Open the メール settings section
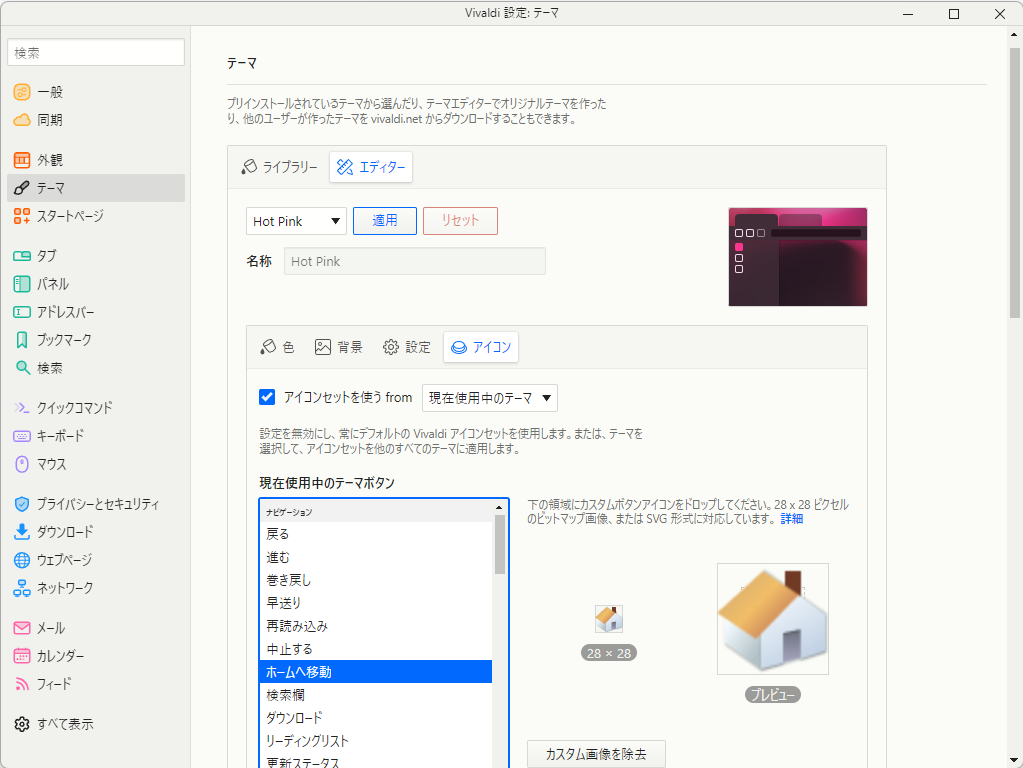This screenshot has height=768, width=1023. click(50, 628)
